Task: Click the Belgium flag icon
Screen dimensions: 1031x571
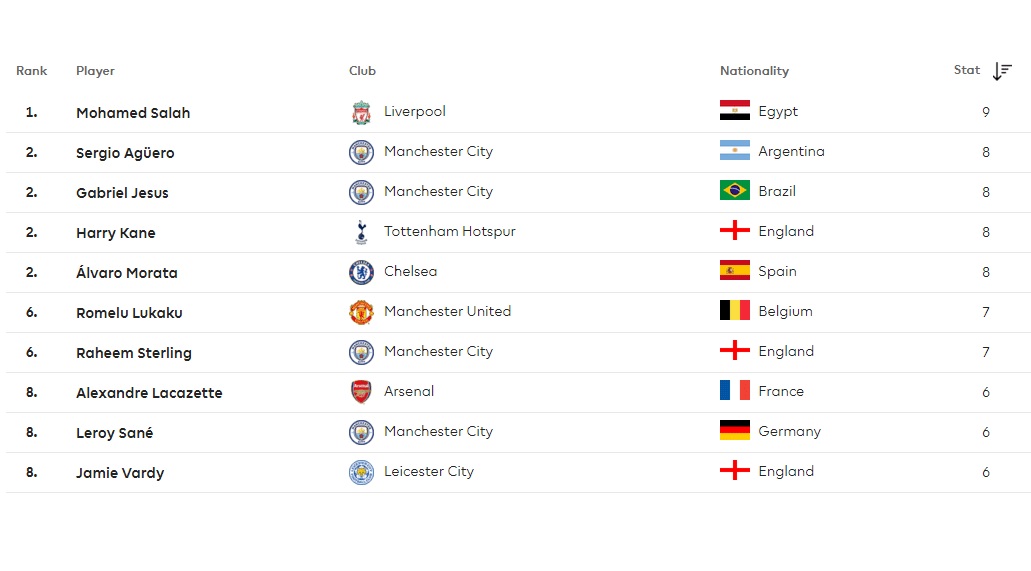Action: tap(735, 311)
